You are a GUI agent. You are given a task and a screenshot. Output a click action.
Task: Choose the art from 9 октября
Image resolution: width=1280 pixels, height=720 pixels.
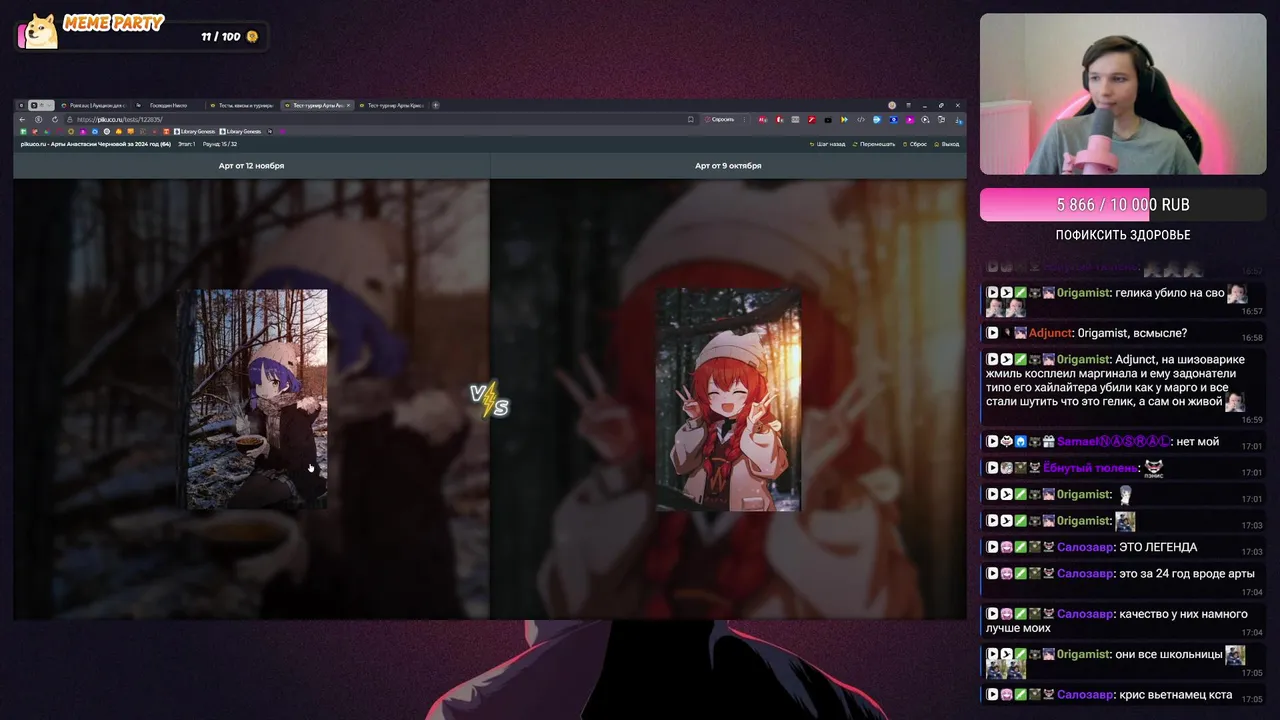coord(728,399)
